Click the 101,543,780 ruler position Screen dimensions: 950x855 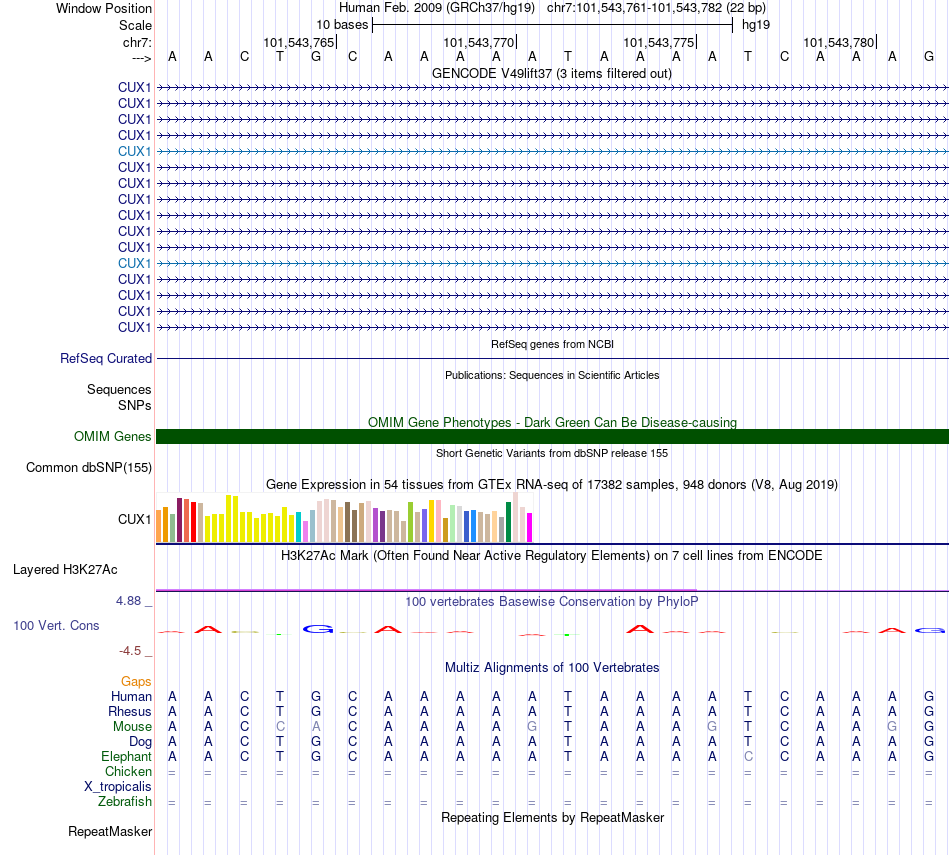pyautogui.click(x=839, y=42)
